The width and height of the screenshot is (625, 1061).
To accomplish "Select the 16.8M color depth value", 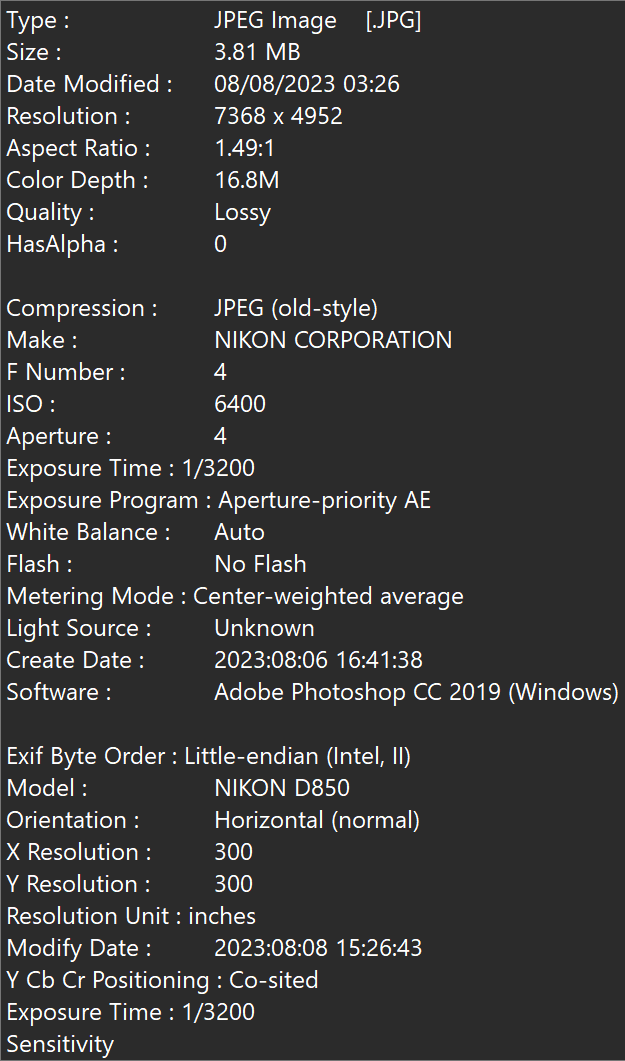I will 246,180.
